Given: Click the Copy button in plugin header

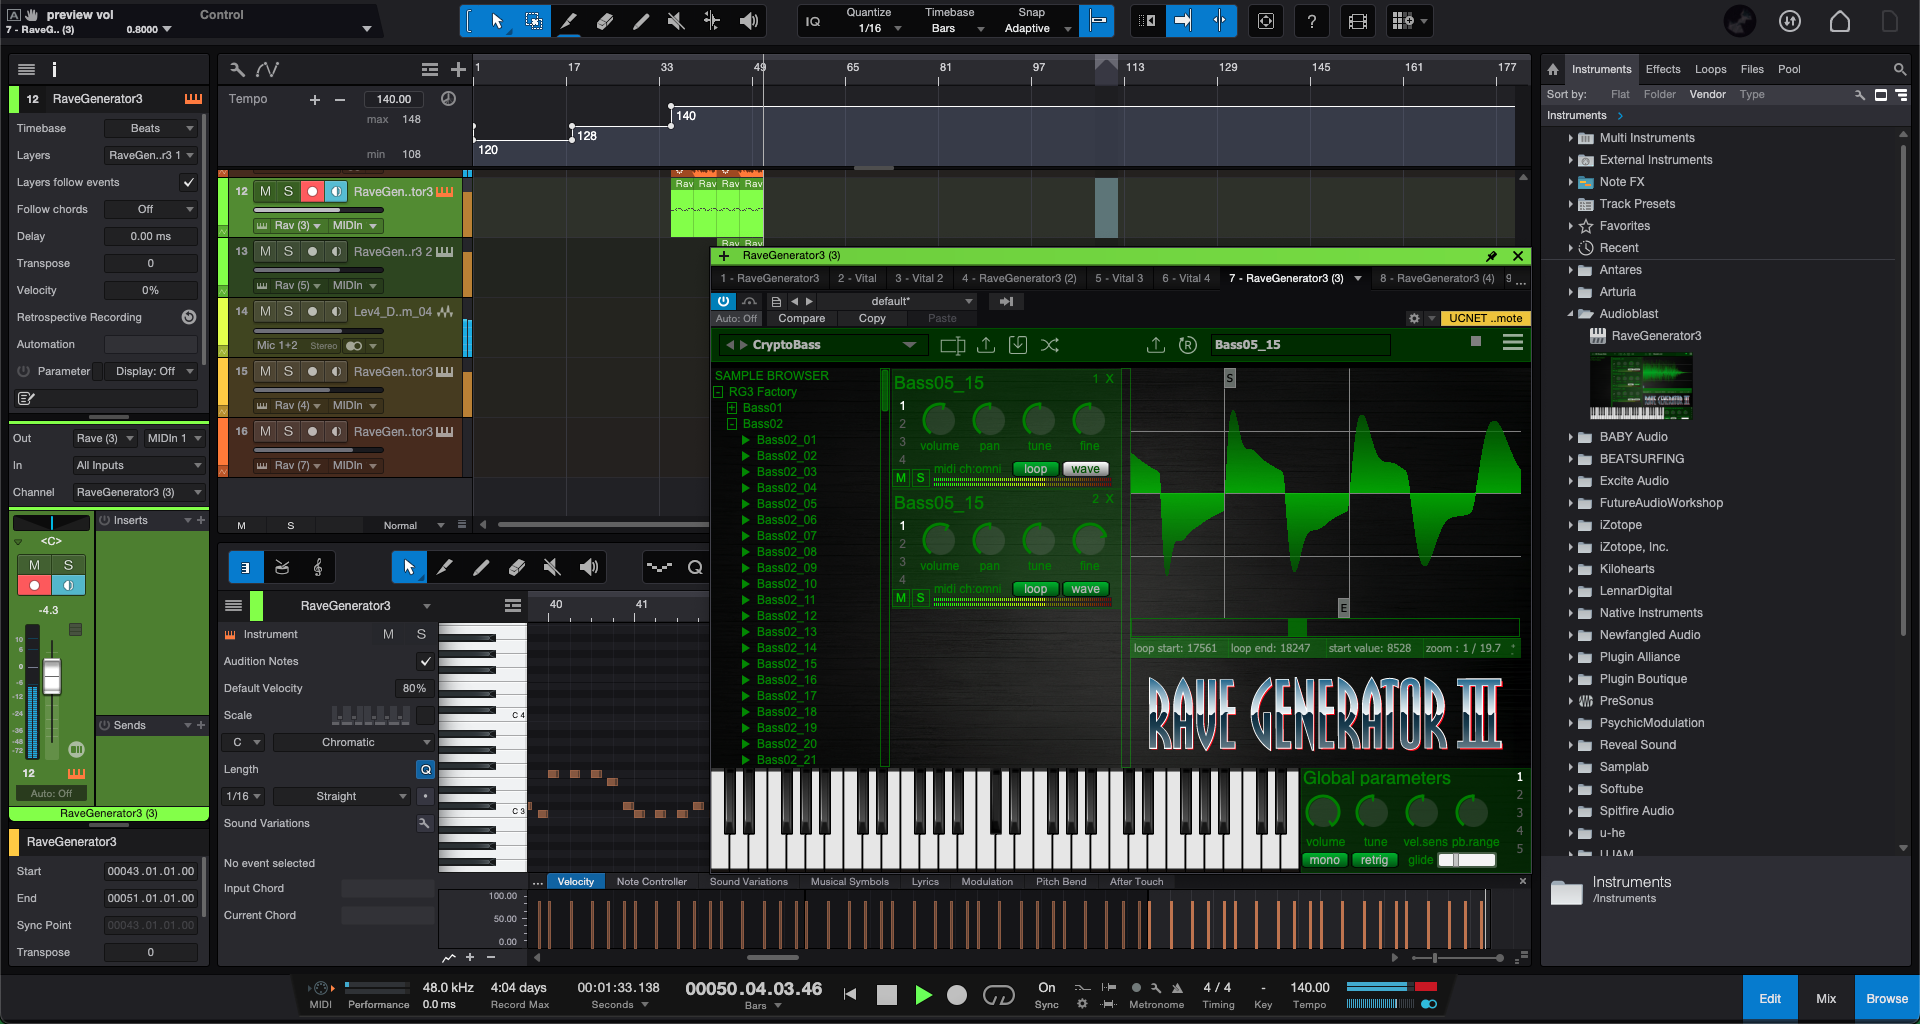Looking at the screenshot, I should (x=872, y=318).
